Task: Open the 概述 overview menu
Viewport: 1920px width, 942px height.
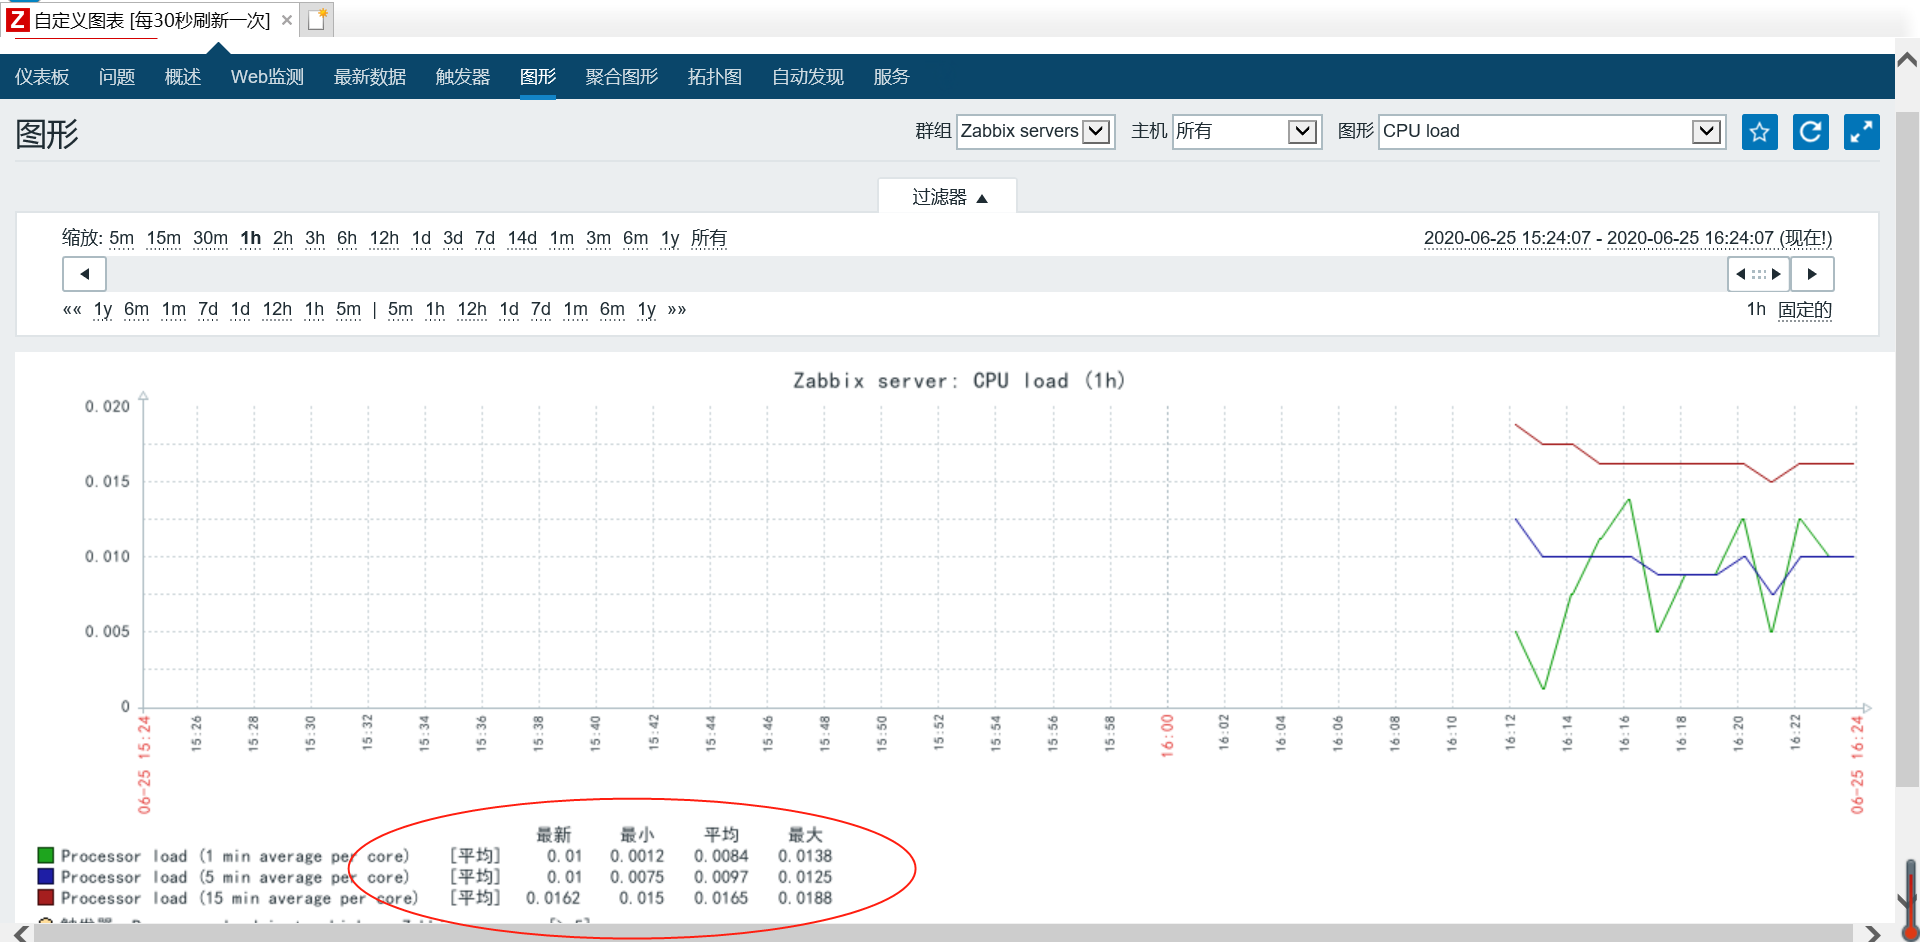Action: coord(183,77)
